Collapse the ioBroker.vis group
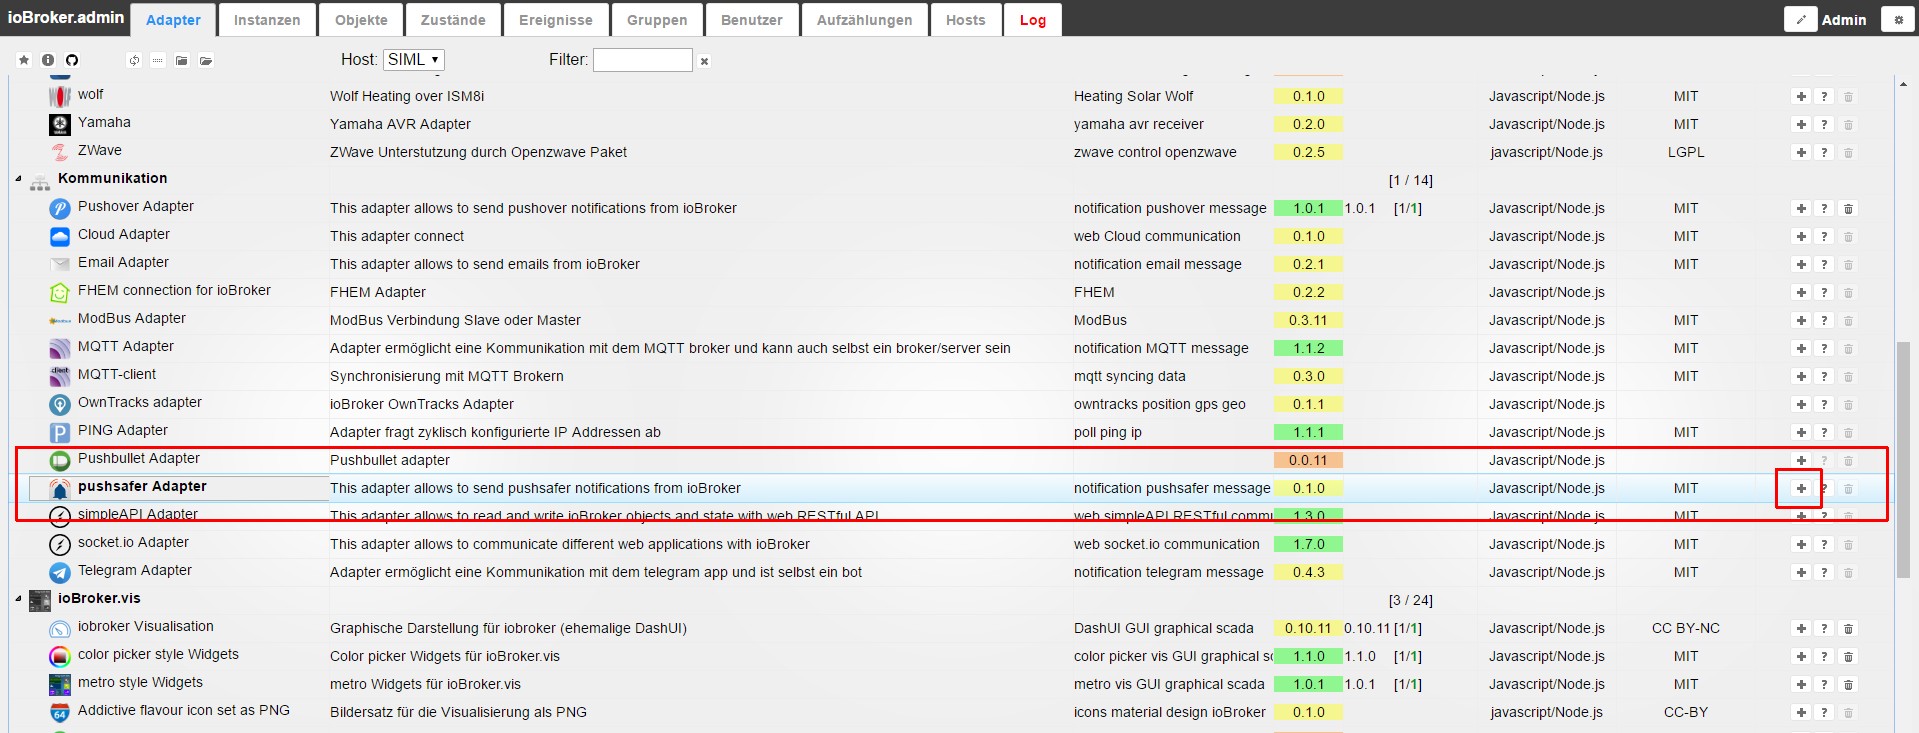Image resolution: width=1919 pixels, height=733 pixels. pos(18,599)
